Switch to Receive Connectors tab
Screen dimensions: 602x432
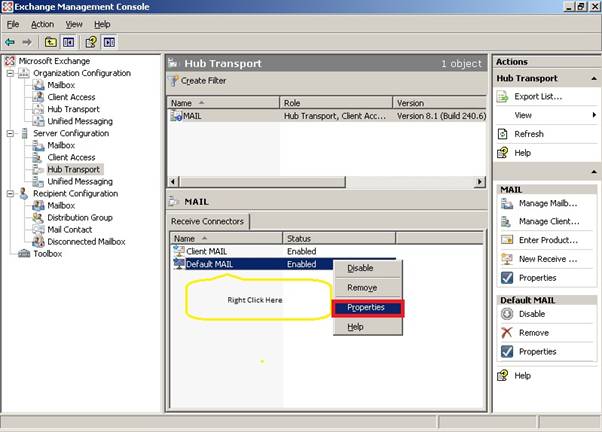point(207,221)
